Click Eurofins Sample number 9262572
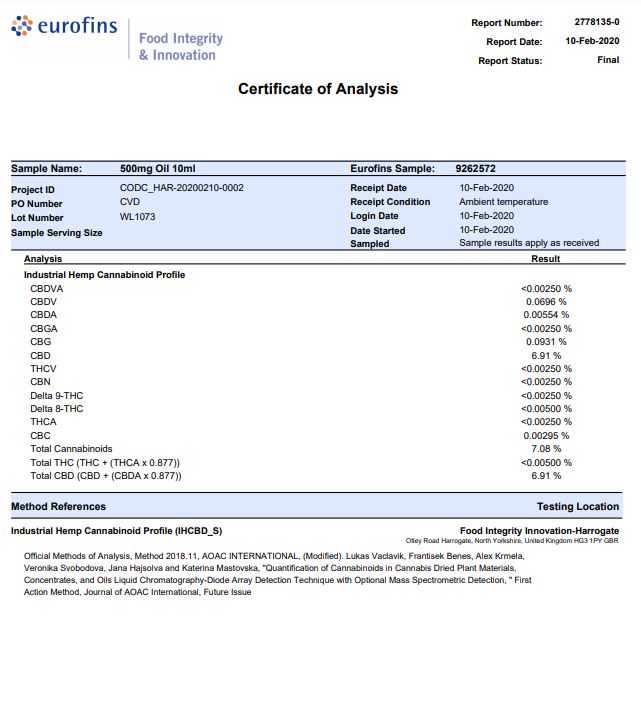Screen dimensions: 641x722 (x=475, y=169)
